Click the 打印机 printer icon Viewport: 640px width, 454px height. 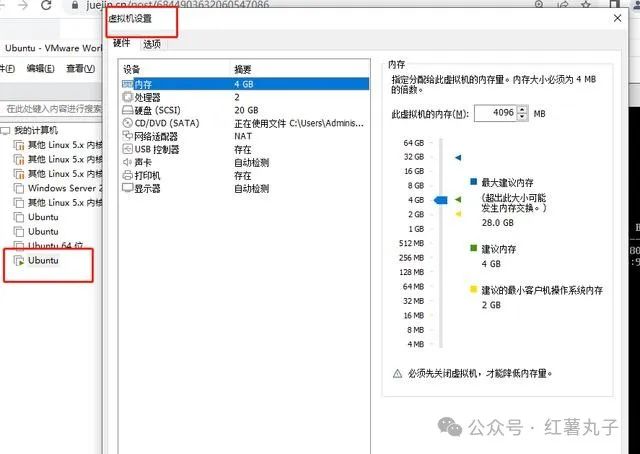pyautogui.click(x=127, y=175)
